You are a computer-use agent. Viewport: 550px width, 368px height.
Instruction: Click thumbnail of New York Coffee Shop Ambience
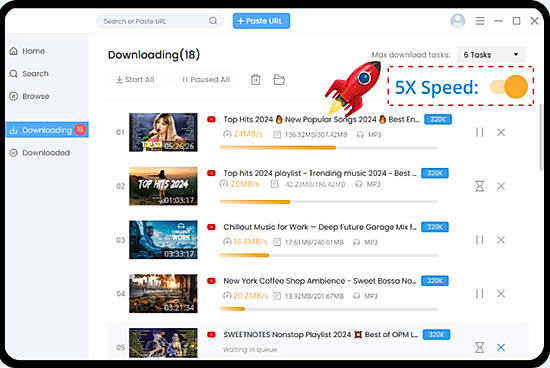tap(163, 294)
